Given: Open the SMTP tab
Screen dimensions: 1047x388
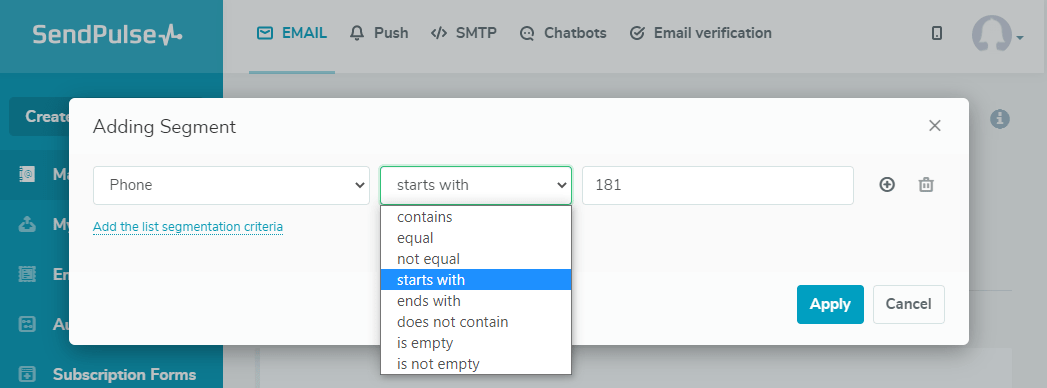Looking at the screenshot, I should point(463,33).
